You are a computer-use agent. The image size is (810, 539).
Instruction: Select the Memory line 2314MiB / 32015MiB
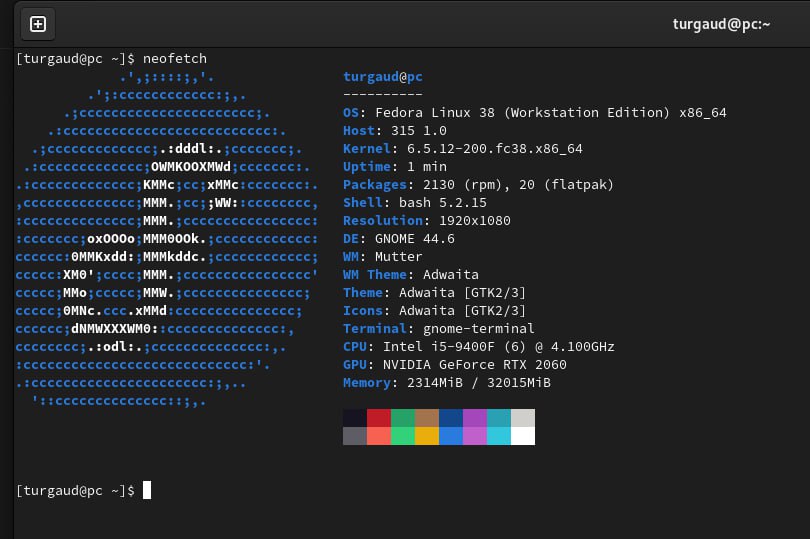click(x=447, y=383)
